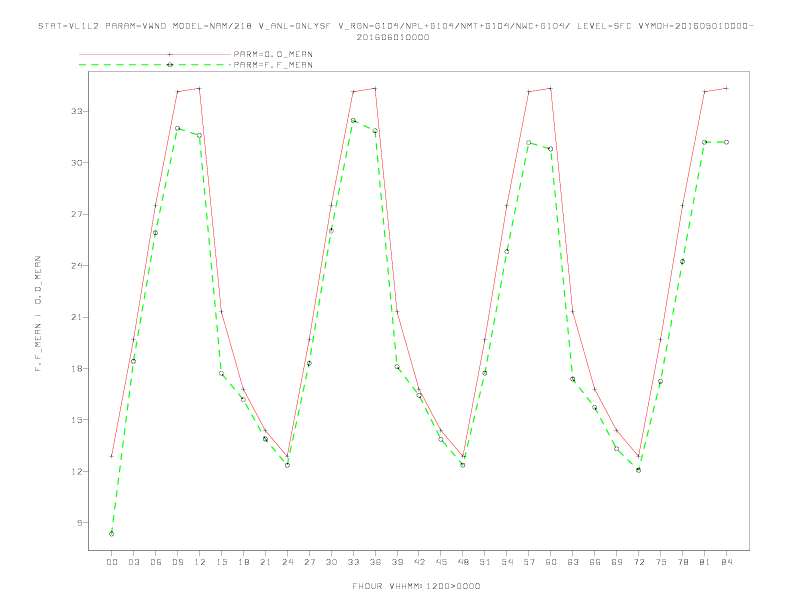
Task: Click the y-axis tick label 24
Action: click(x=77, y=266)
